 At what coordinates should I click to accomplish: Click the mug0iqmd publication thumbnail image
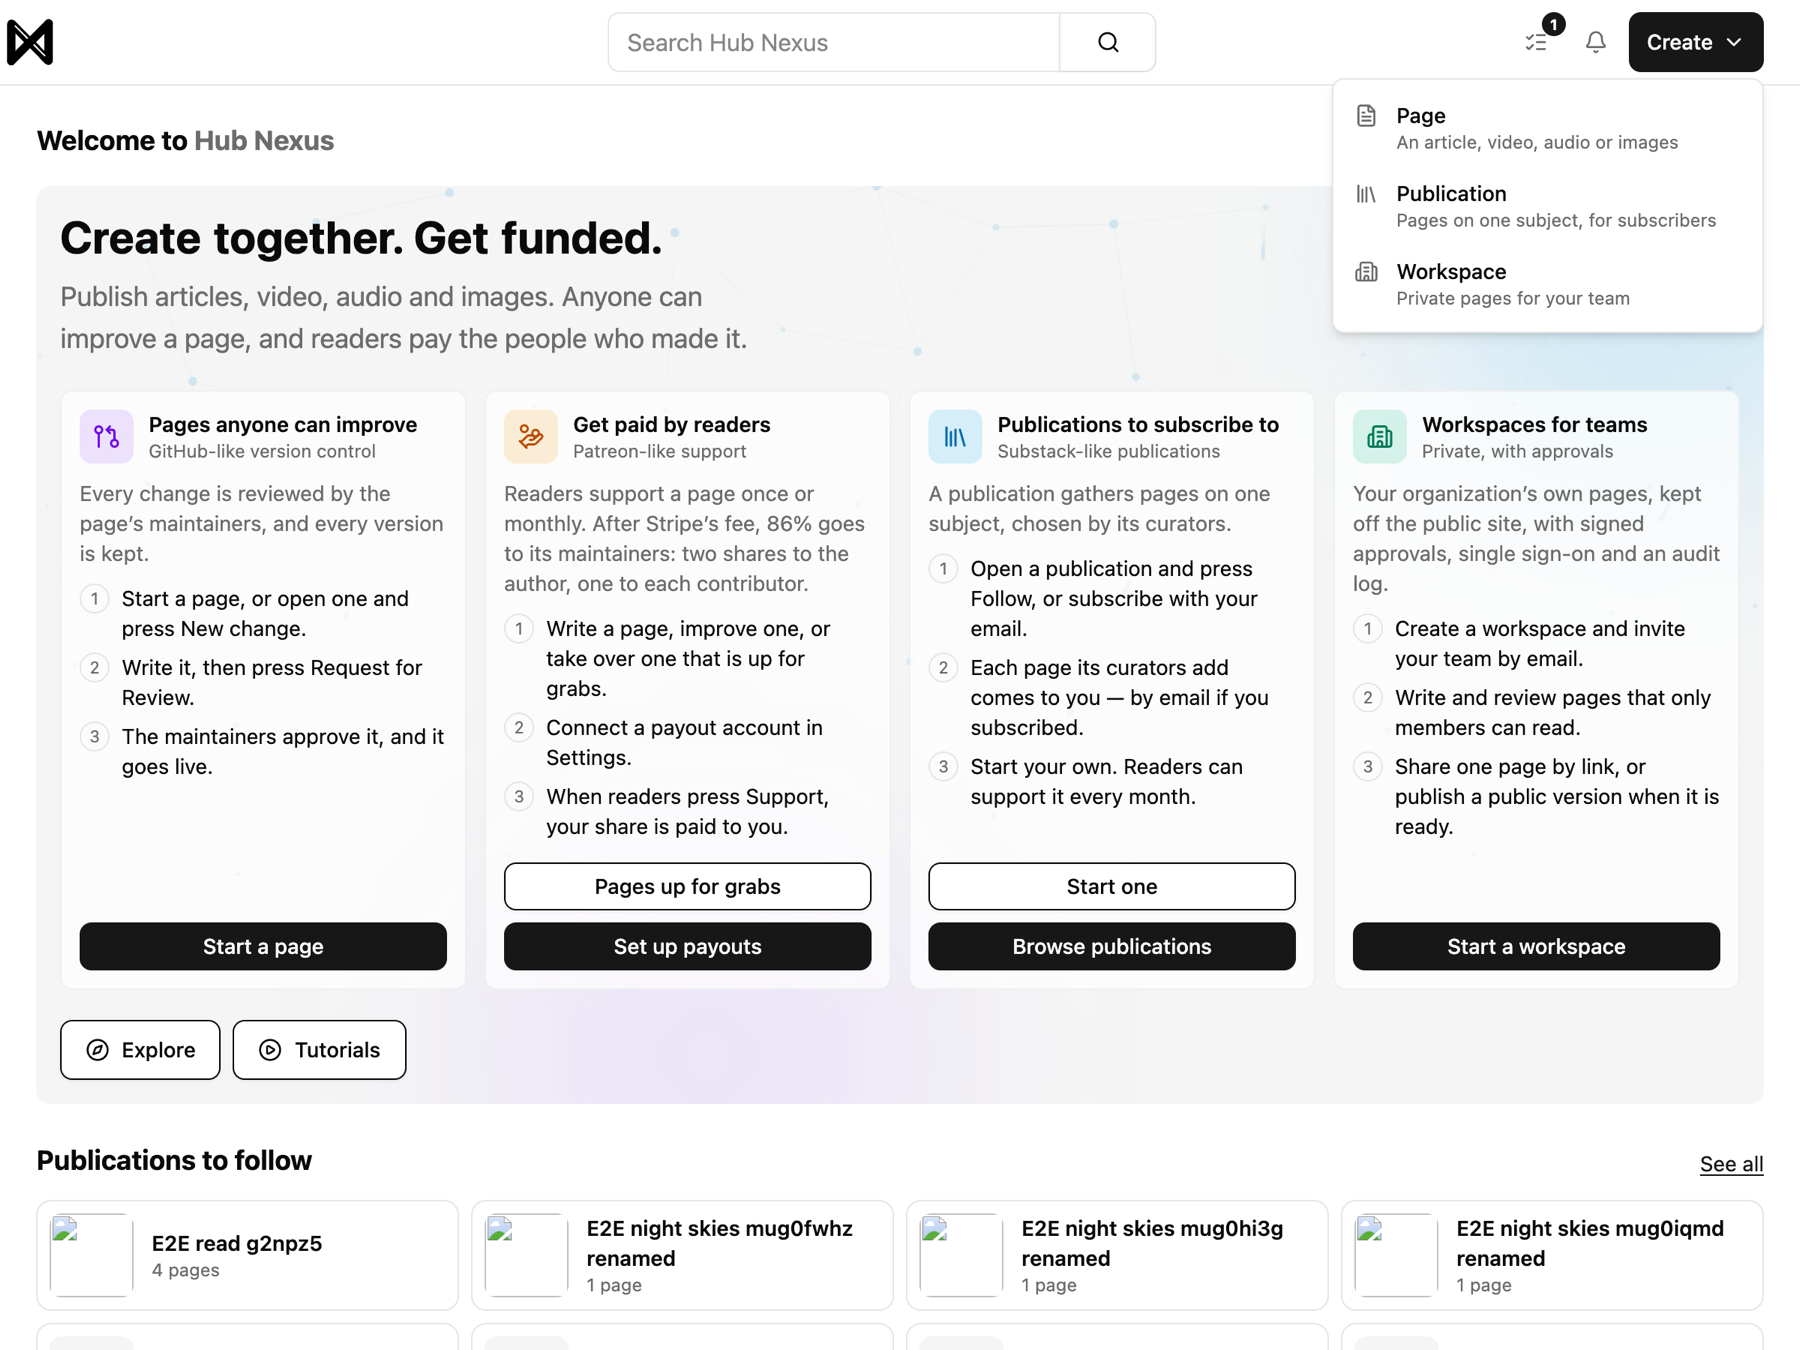1397,1256
